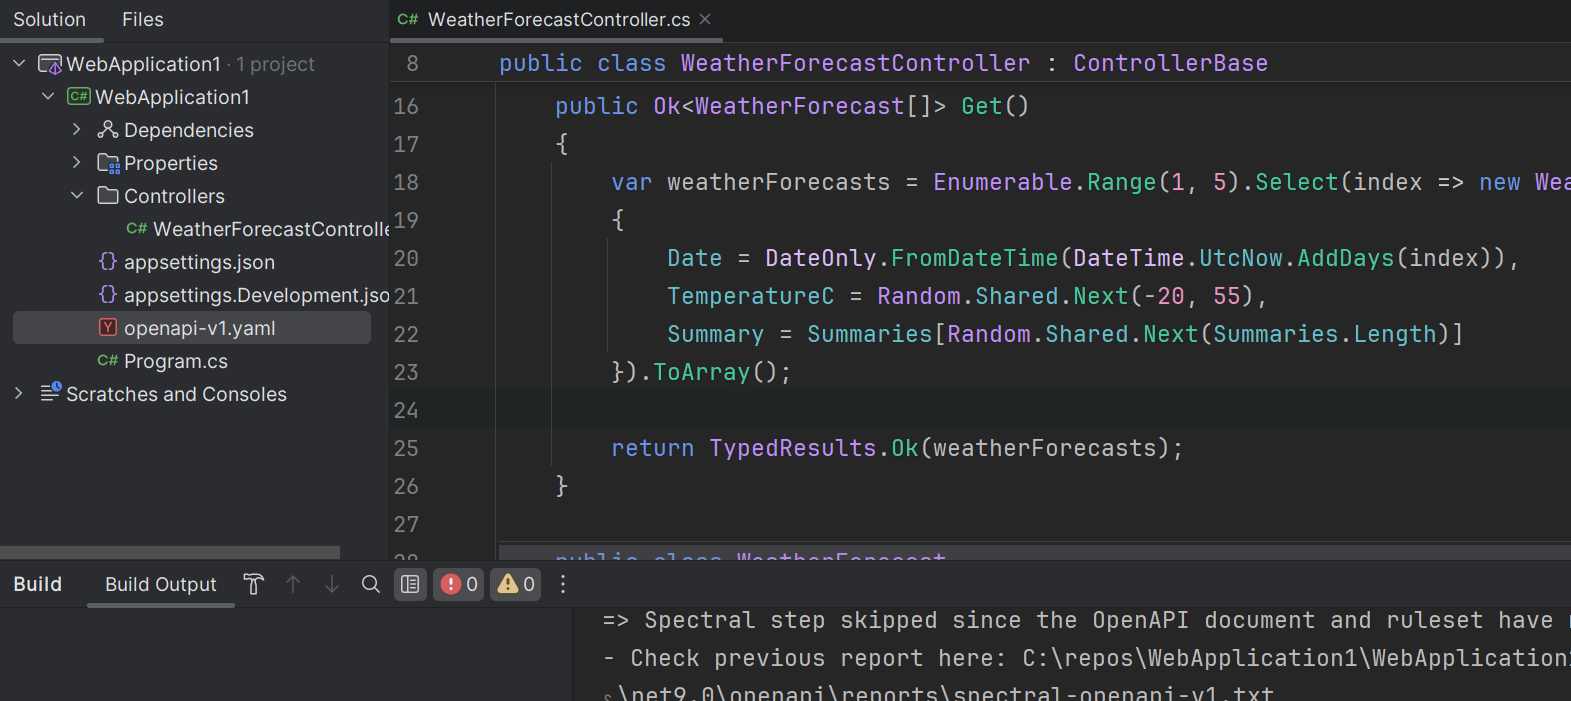Image resolution: width=1571 pixels, height=701 pixels.
Task: Switch to the Files tab
Action: tap(143, 19)
